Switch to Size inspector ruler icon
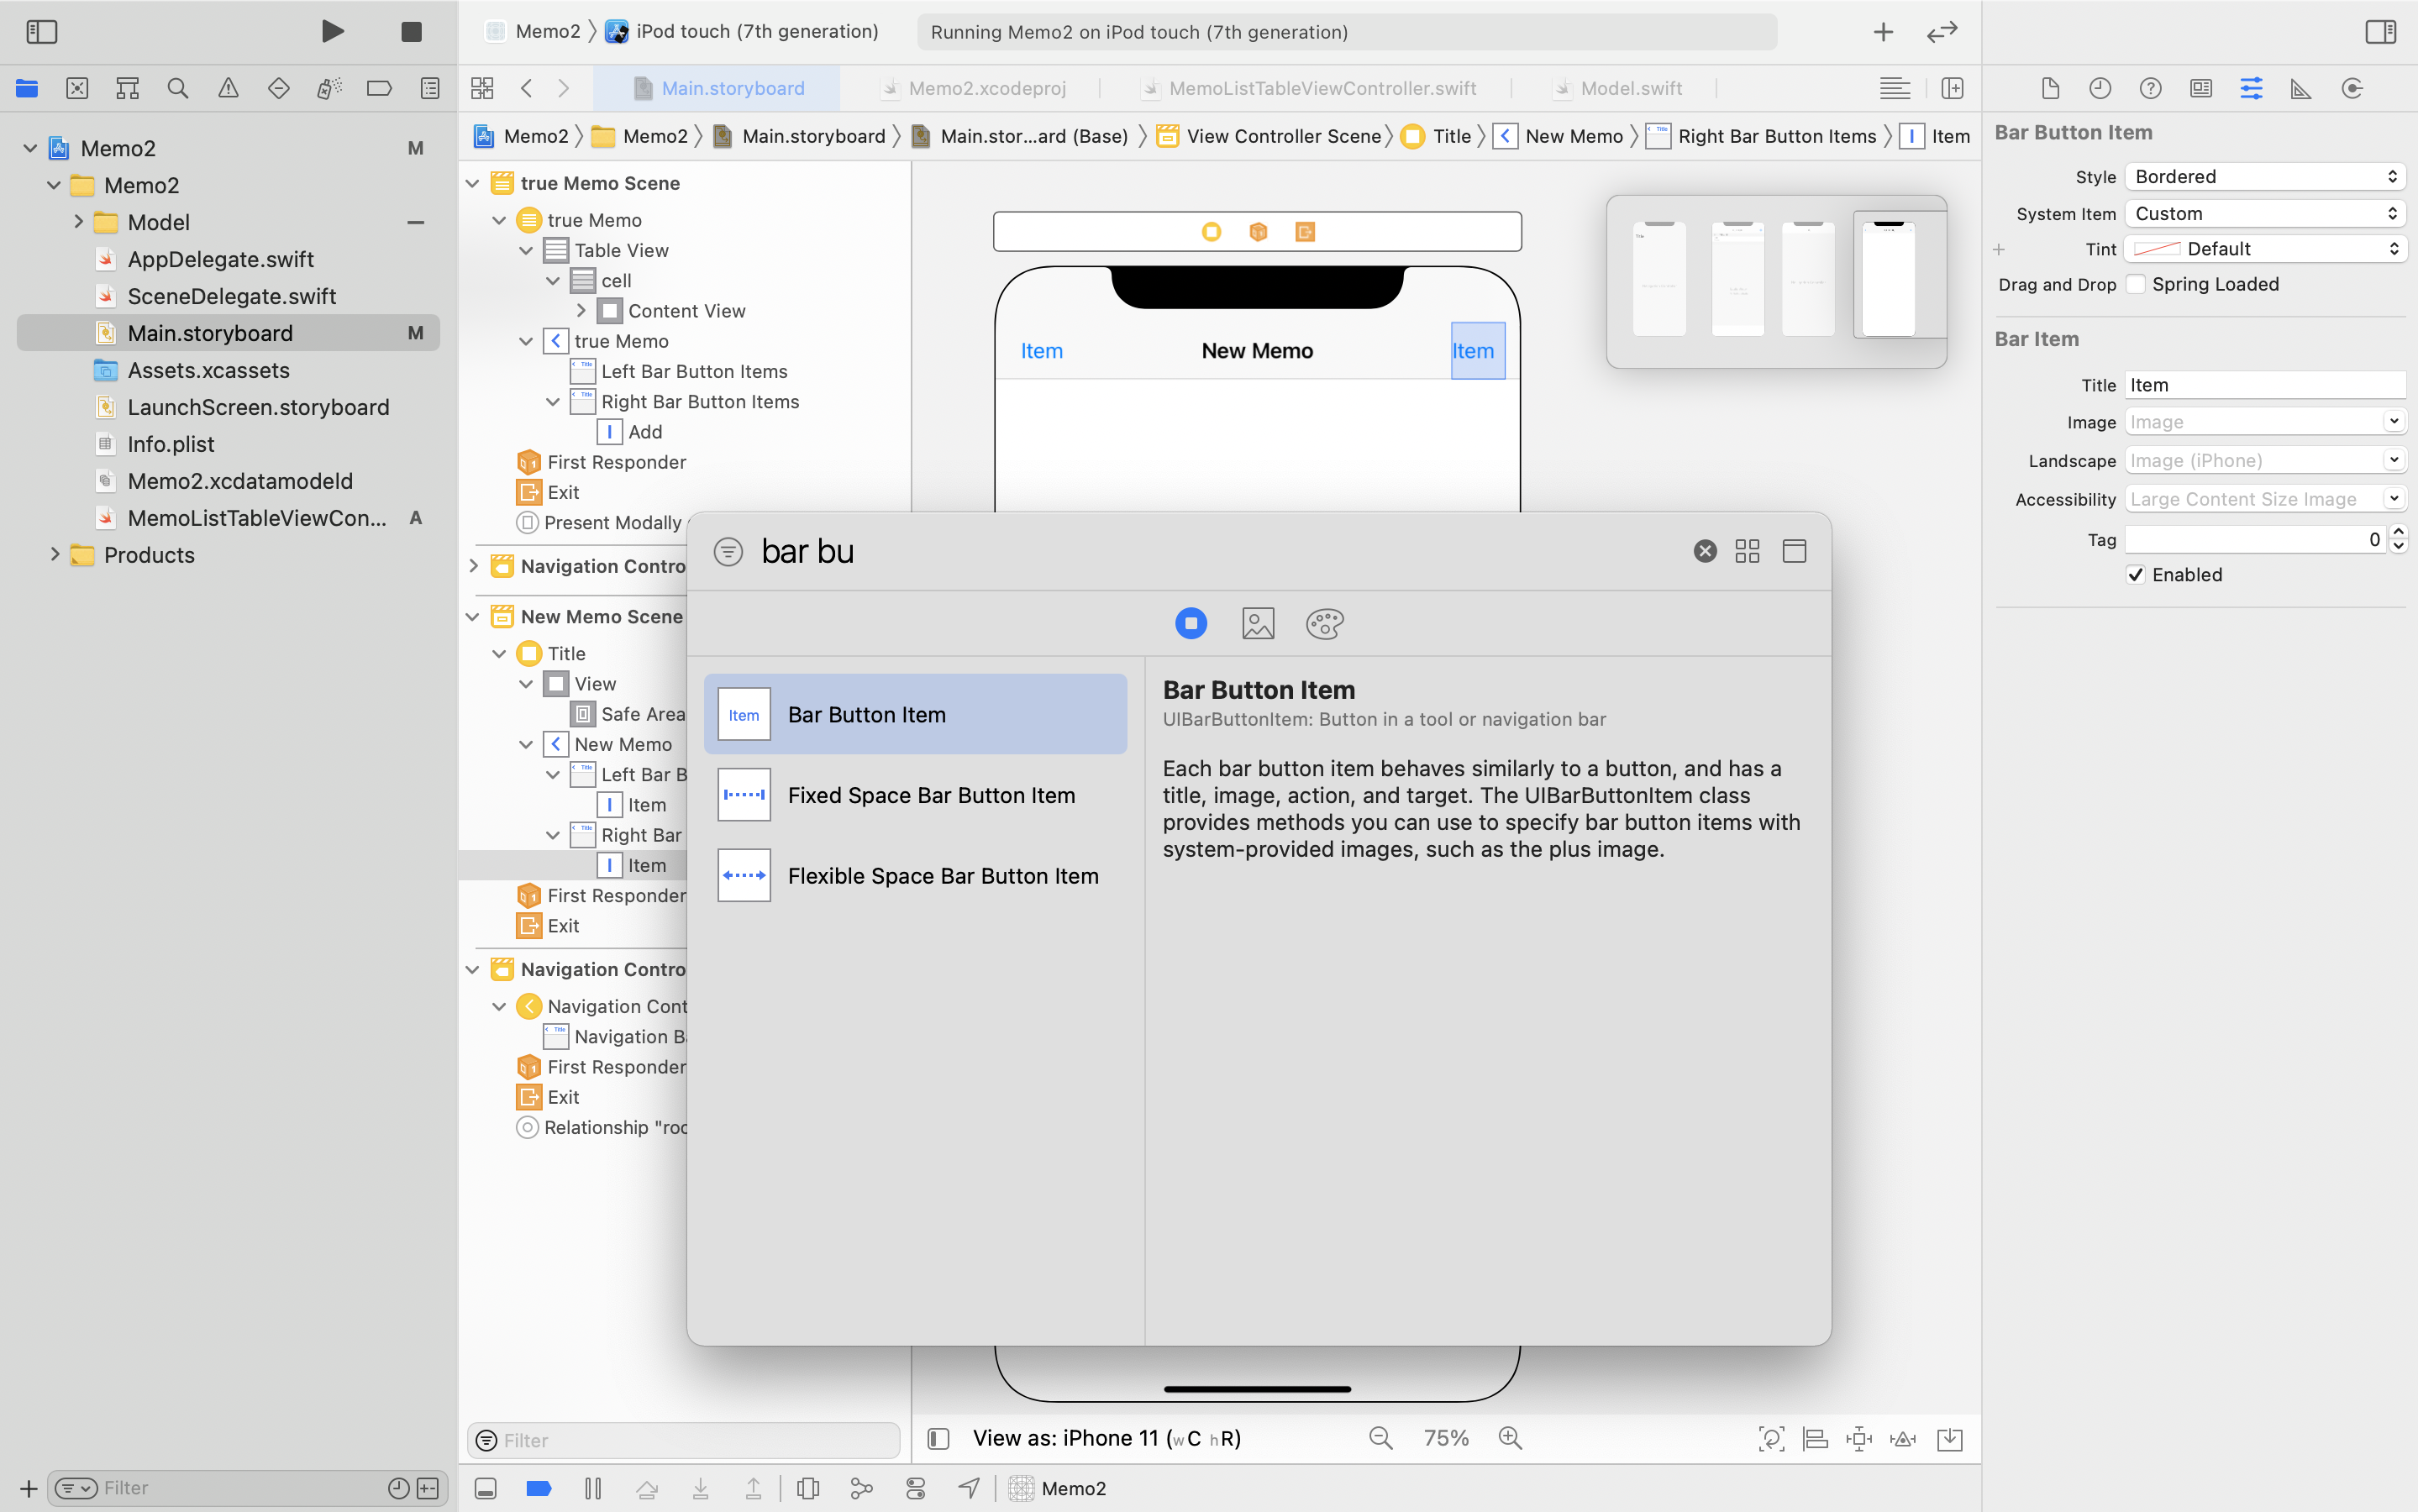 (x=2301, y=88)
